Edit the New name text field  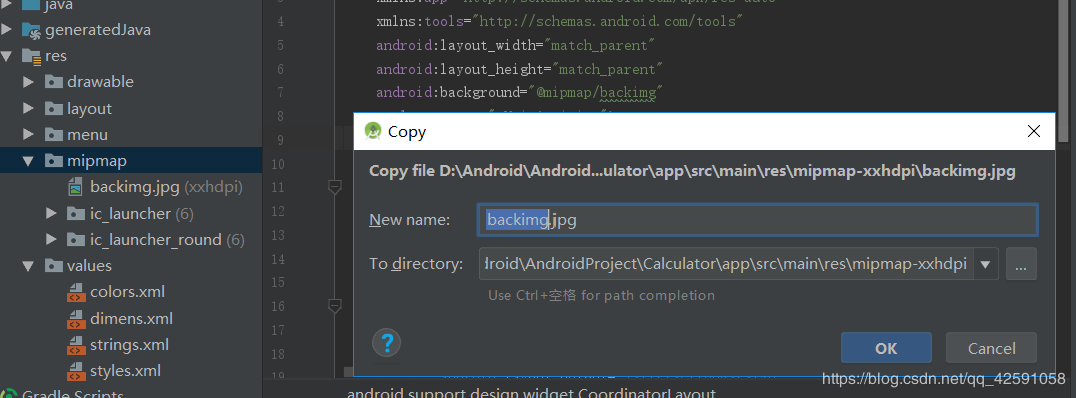point(758,220)
